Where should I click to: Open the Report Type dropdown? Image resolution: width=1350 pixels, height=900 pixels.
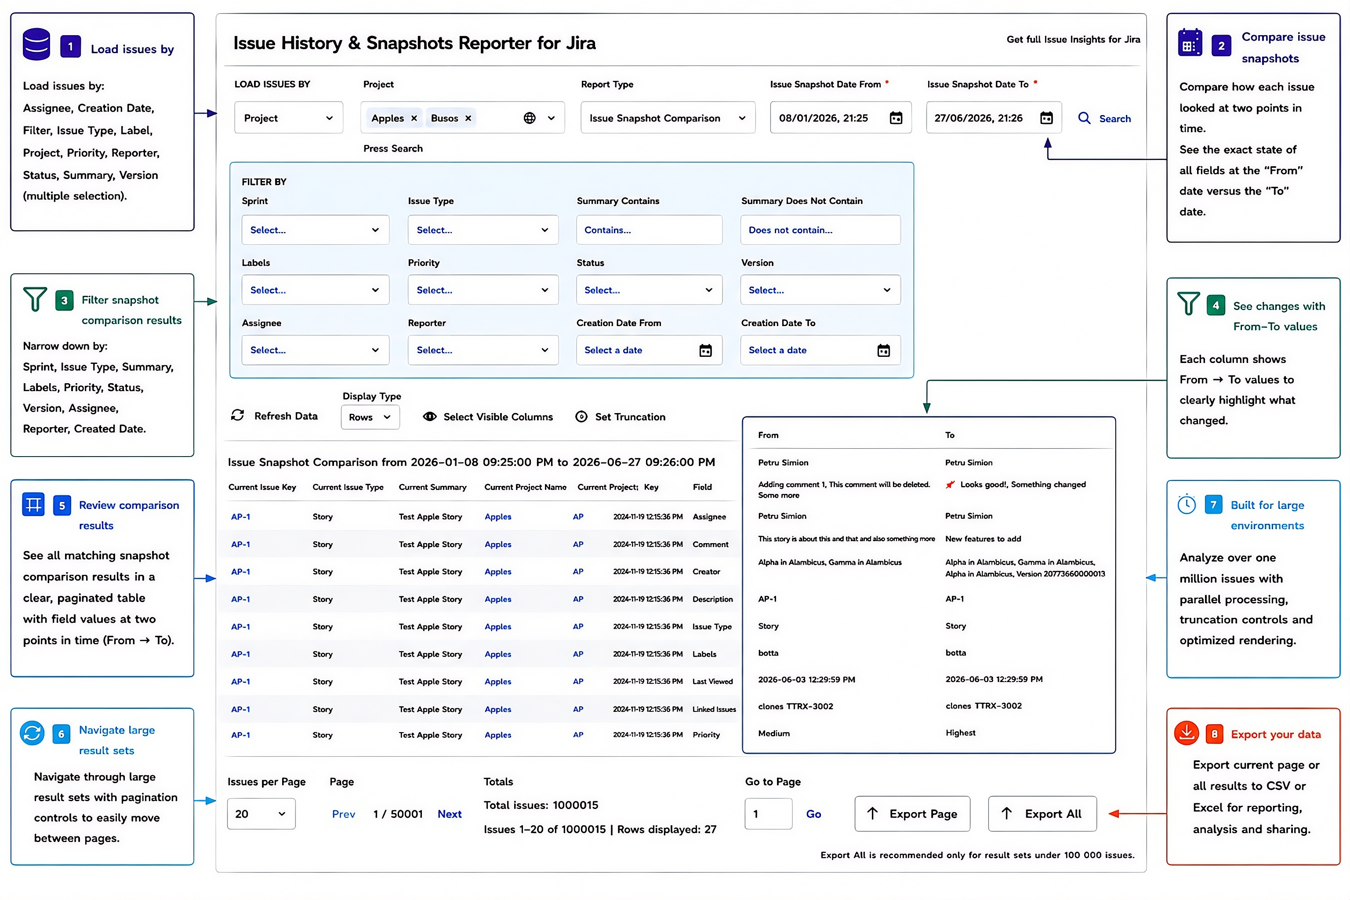tap(667, 118)
